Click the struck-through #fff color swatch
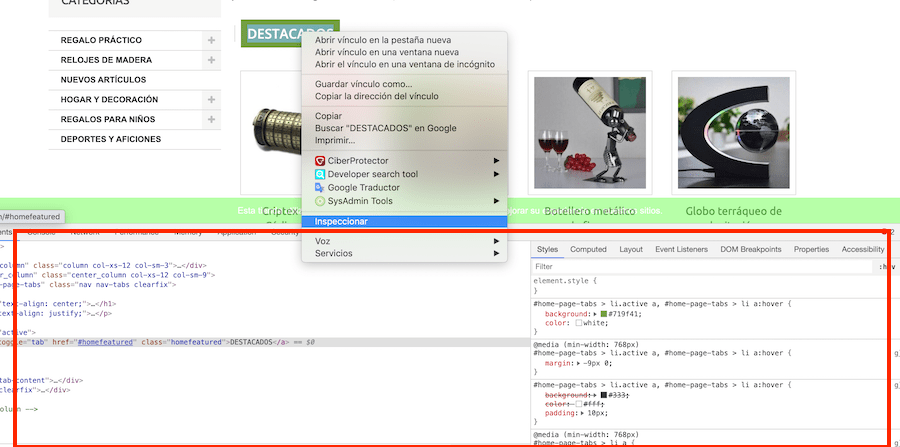The width and height of the screenshot is (900, 447). click(579, 404)
